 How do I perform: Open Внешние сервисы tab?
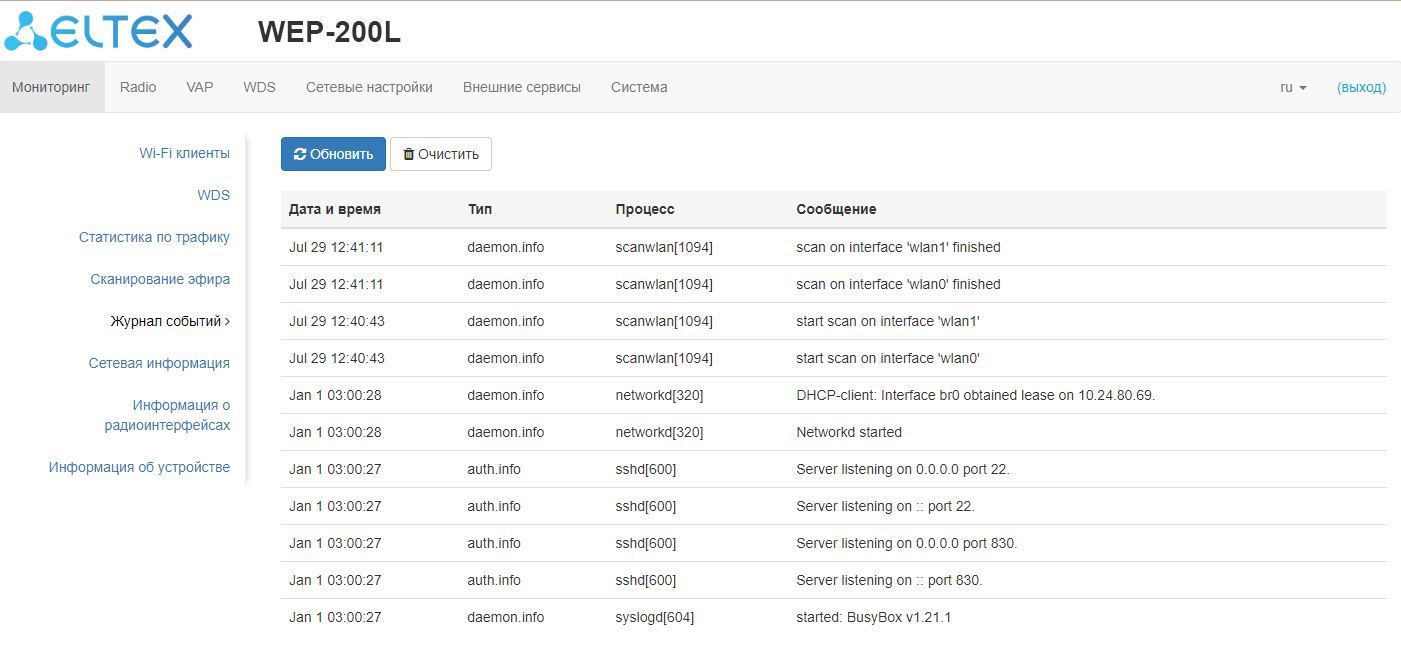click(x=521, y=87)
